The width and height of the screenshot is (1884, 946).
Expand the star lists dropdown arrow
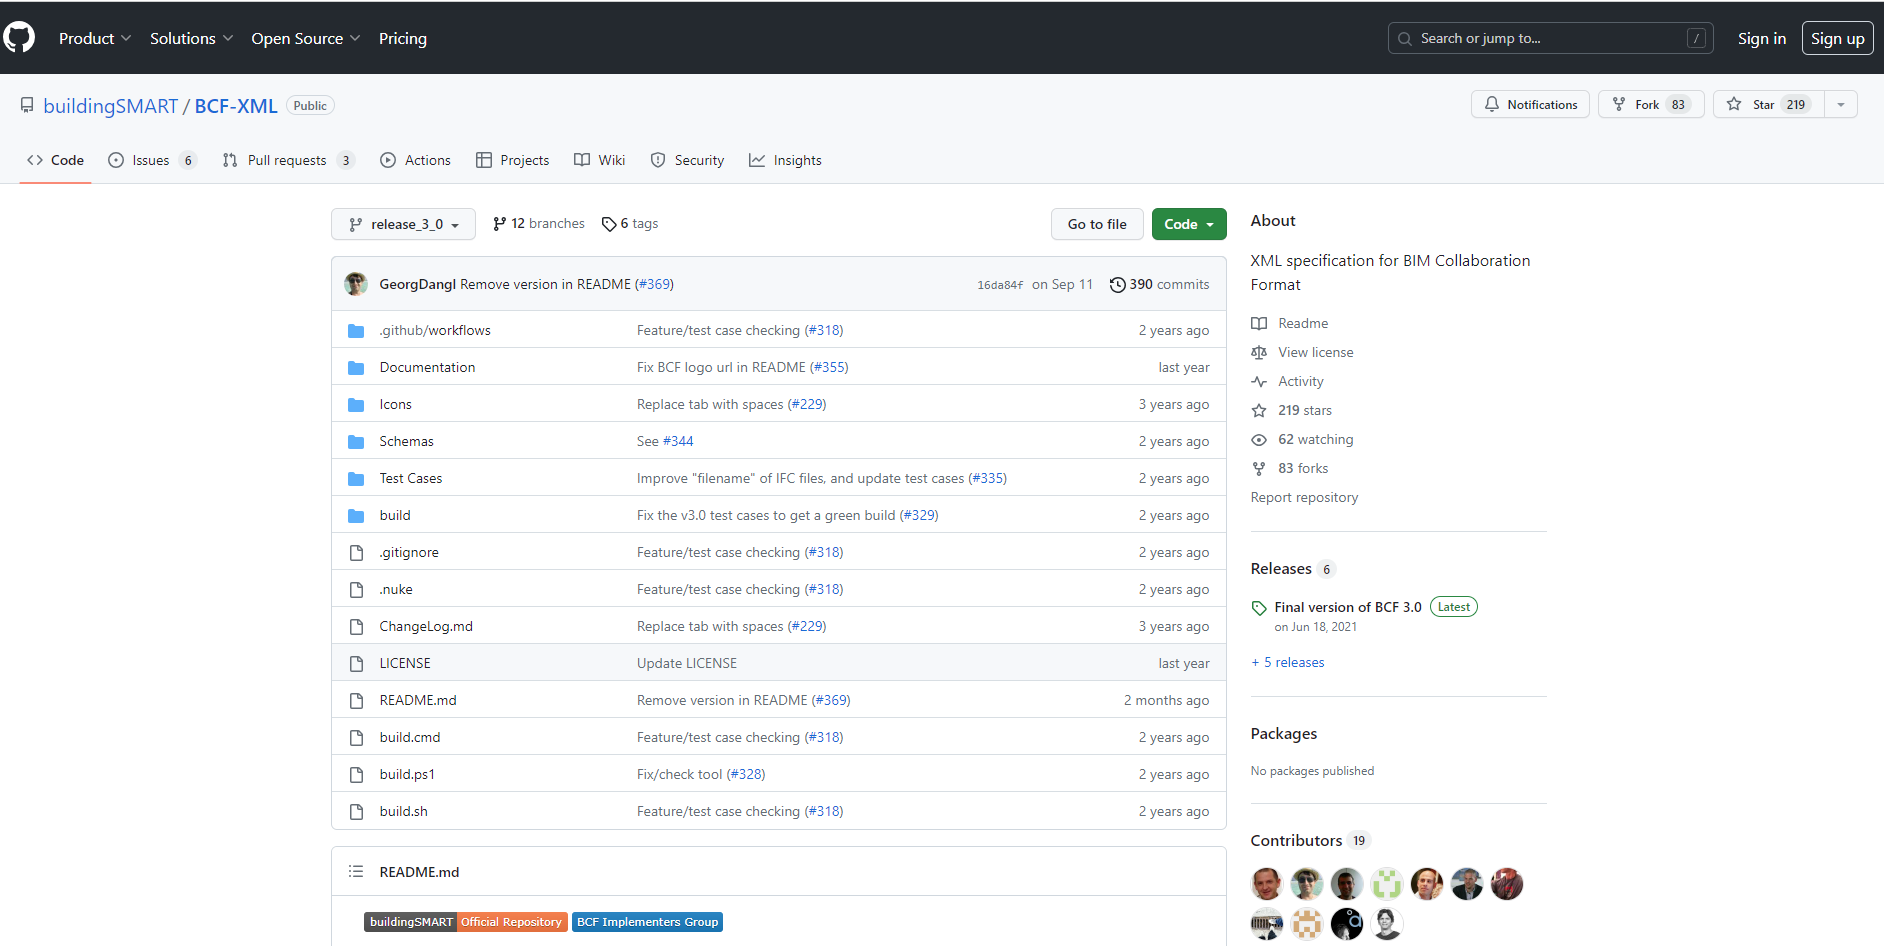point(1840,105)
